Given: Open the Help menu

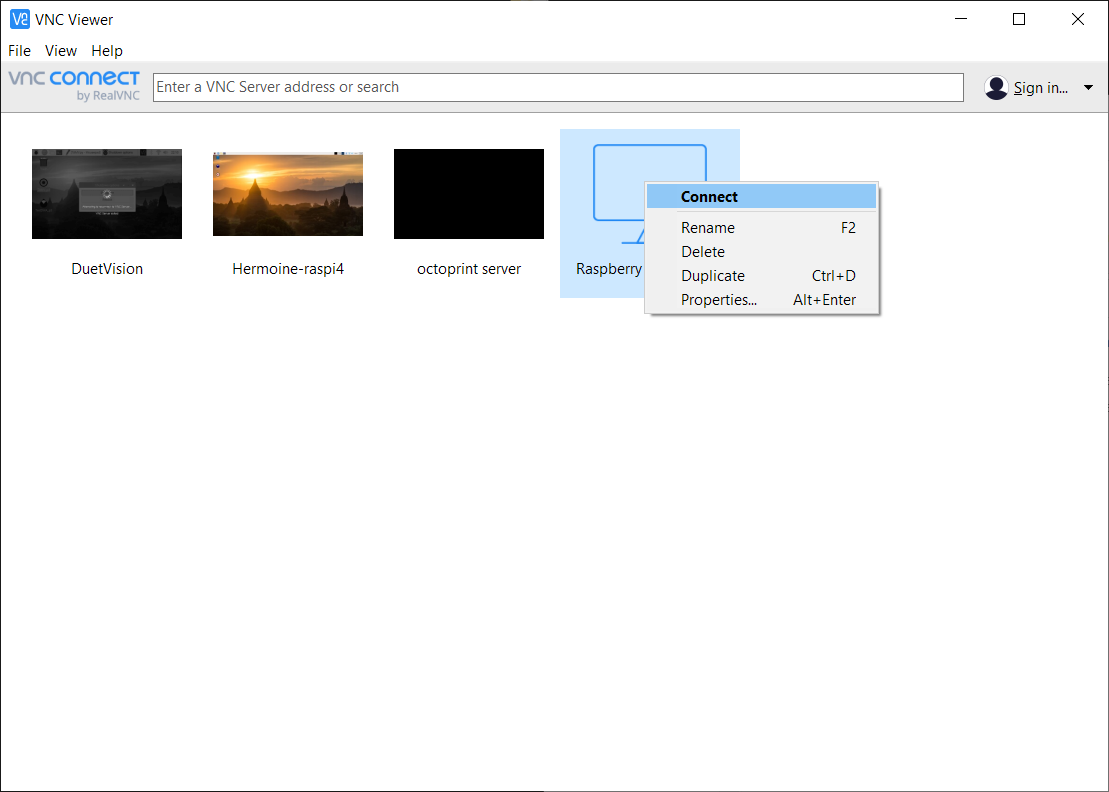Looking at the screenshot, I should pyautogui.click(x=107, y=51).
